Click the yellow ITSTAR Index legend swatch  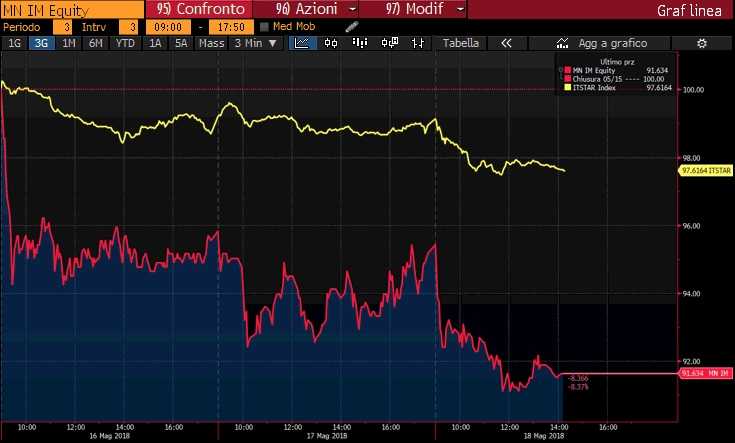coord(568,88)
